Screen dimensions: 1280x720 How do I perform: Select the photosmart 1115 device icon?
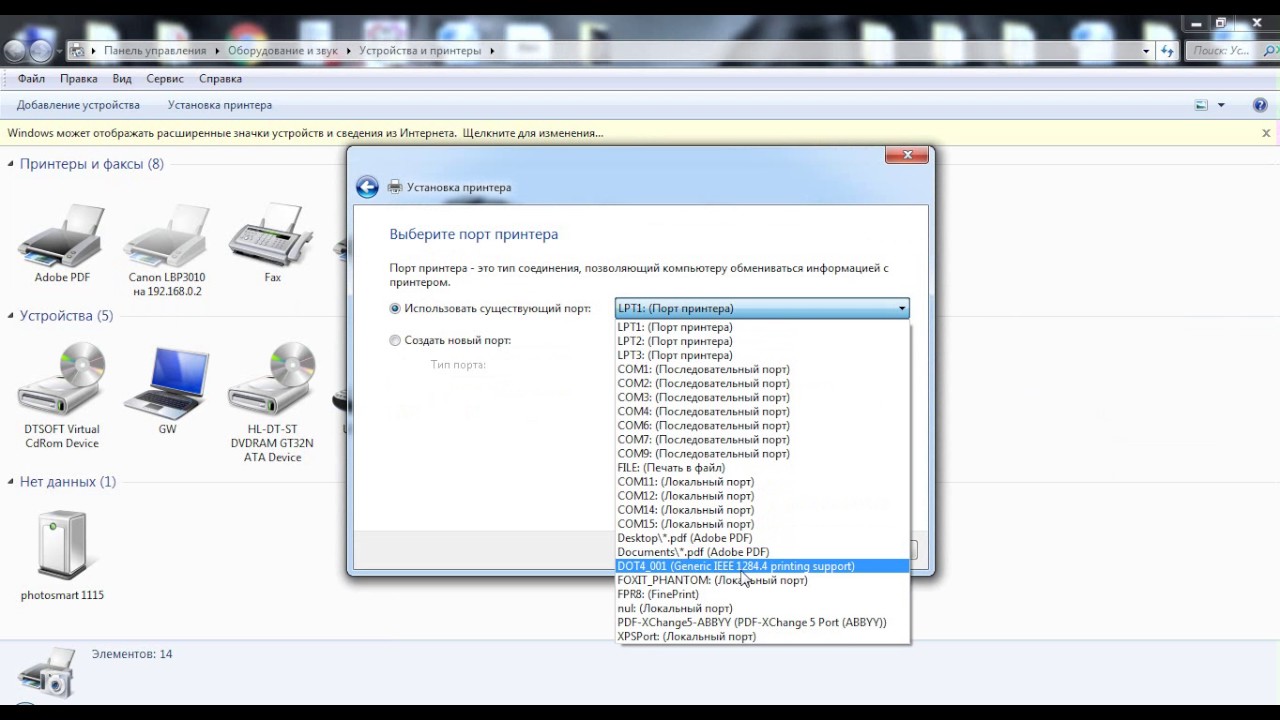point(62,545)
